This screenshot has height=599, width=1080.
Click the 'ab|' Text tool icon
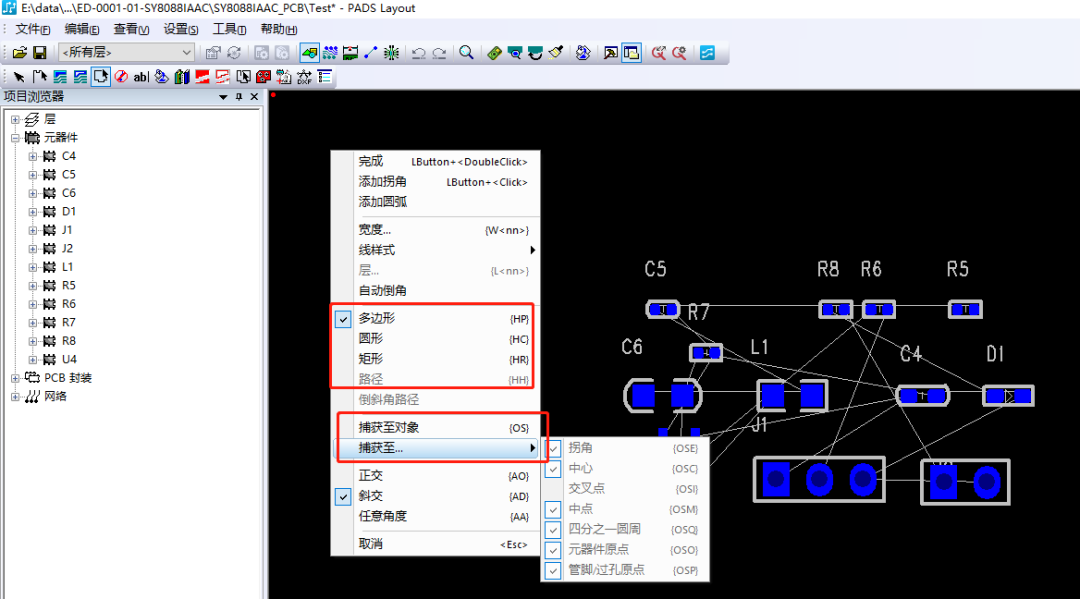tap(140, 77)
